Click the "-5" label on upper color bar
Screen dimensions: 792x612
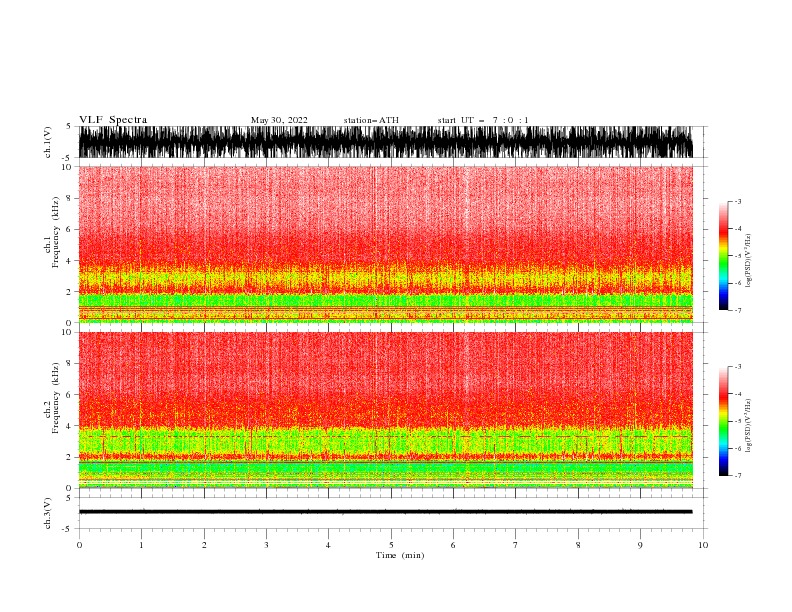coord(738,256)
